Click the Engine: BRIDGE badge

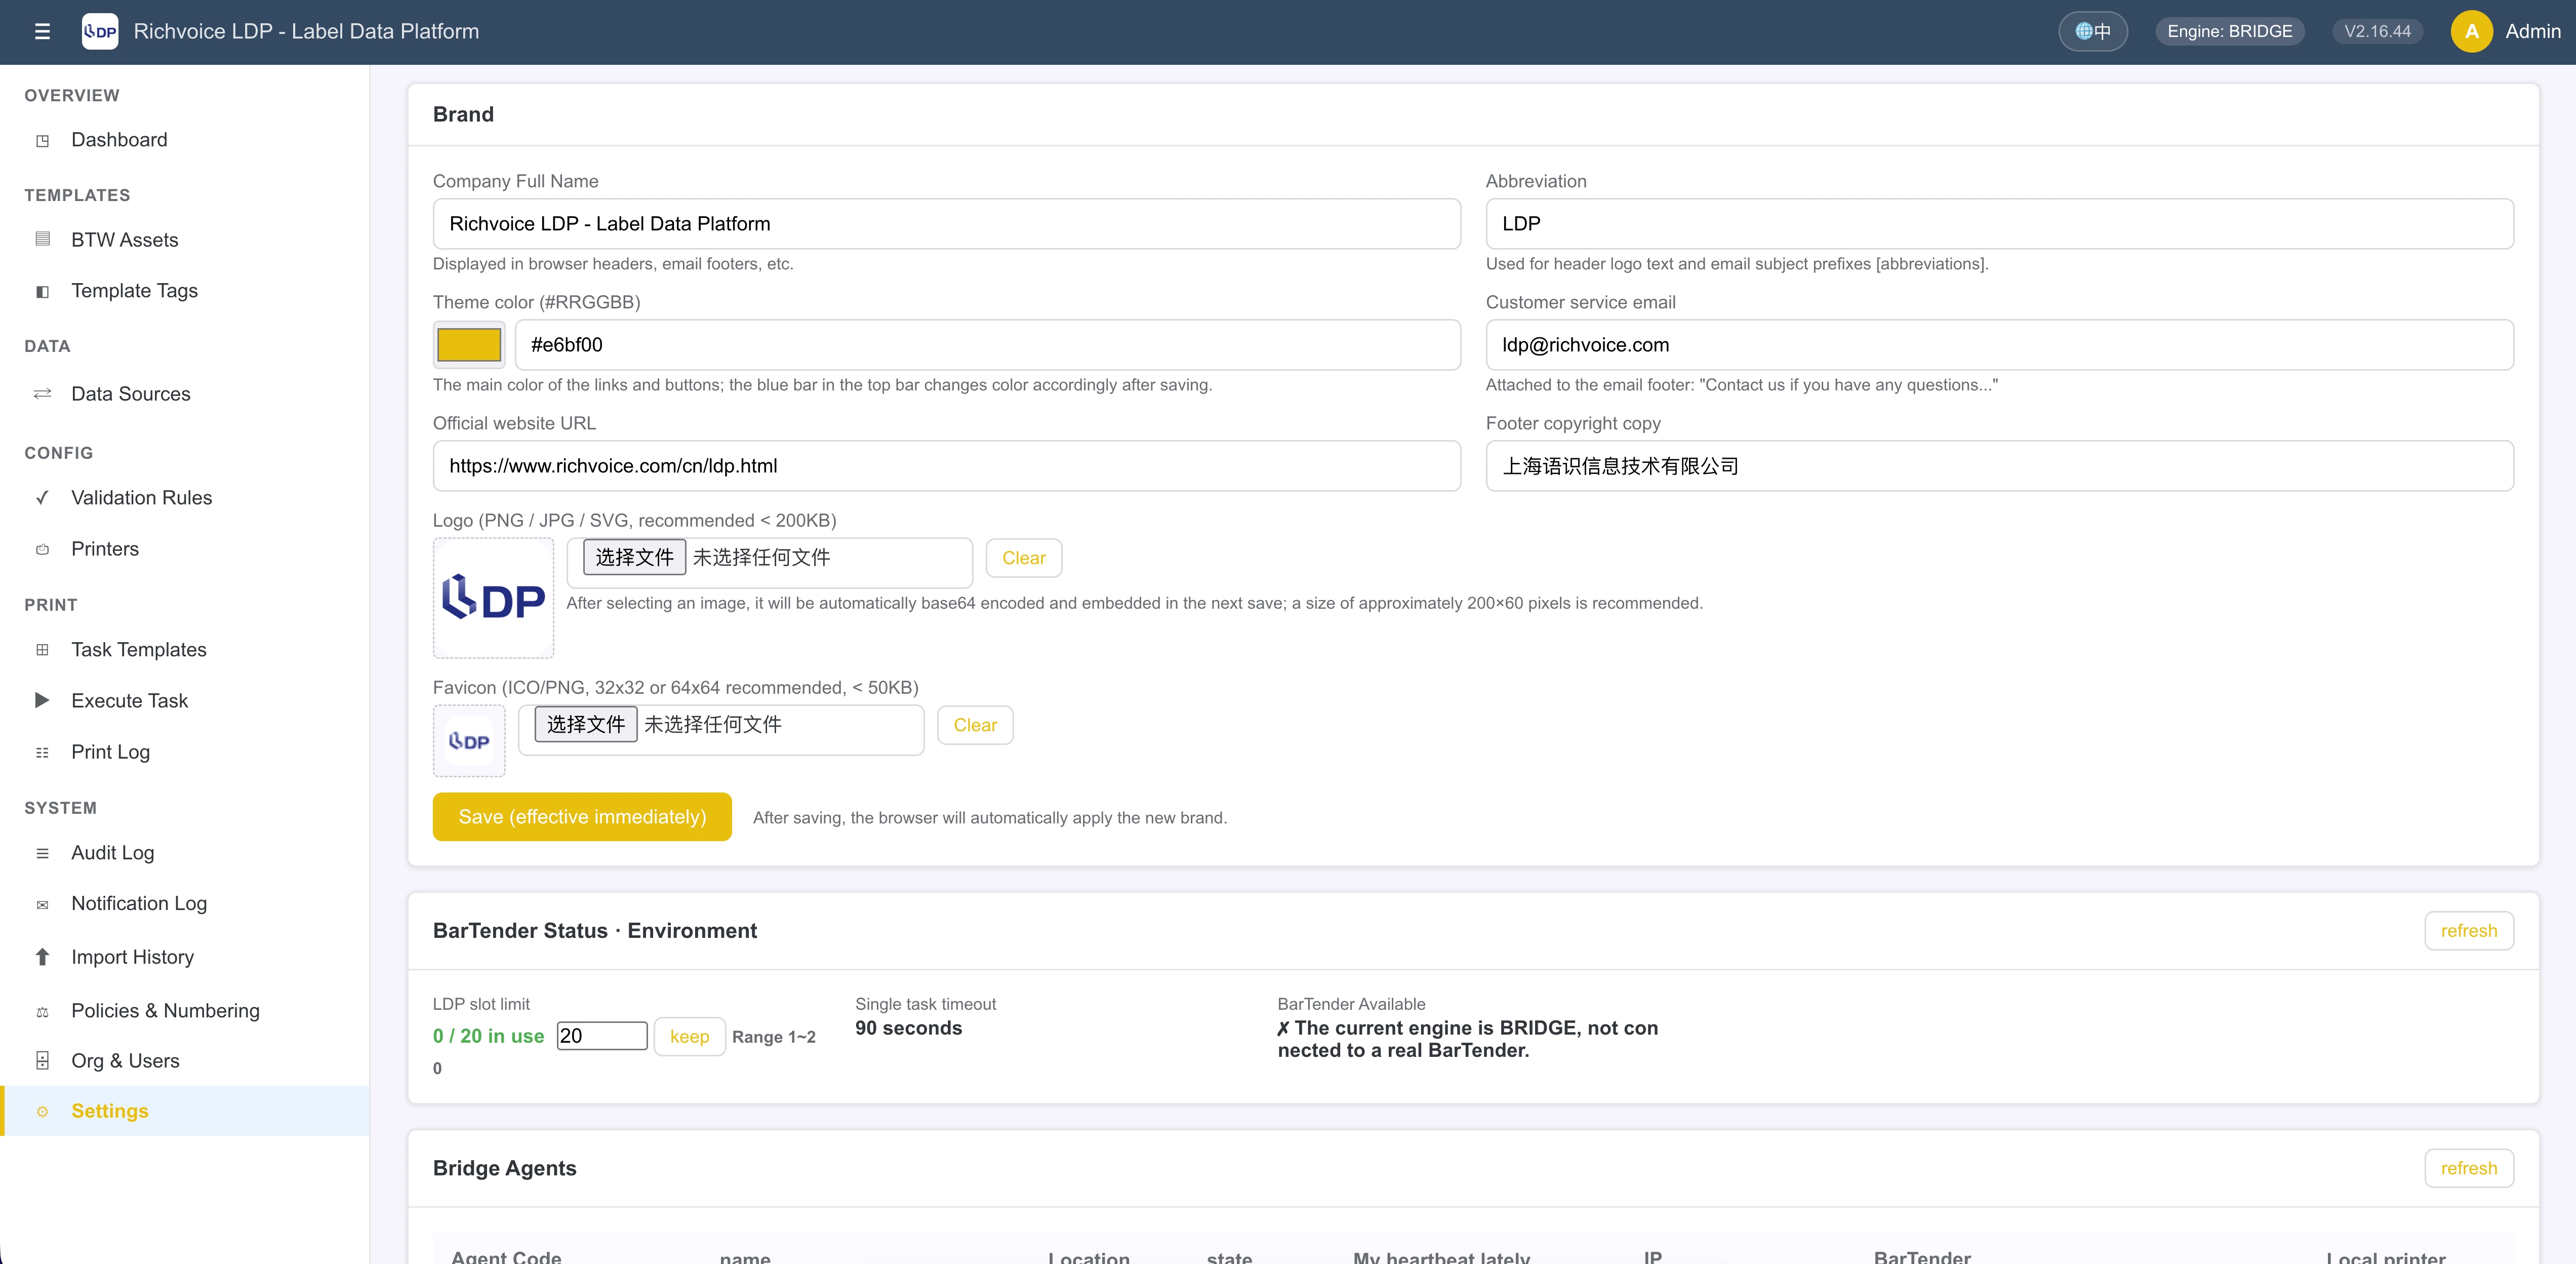[2229, 31]
